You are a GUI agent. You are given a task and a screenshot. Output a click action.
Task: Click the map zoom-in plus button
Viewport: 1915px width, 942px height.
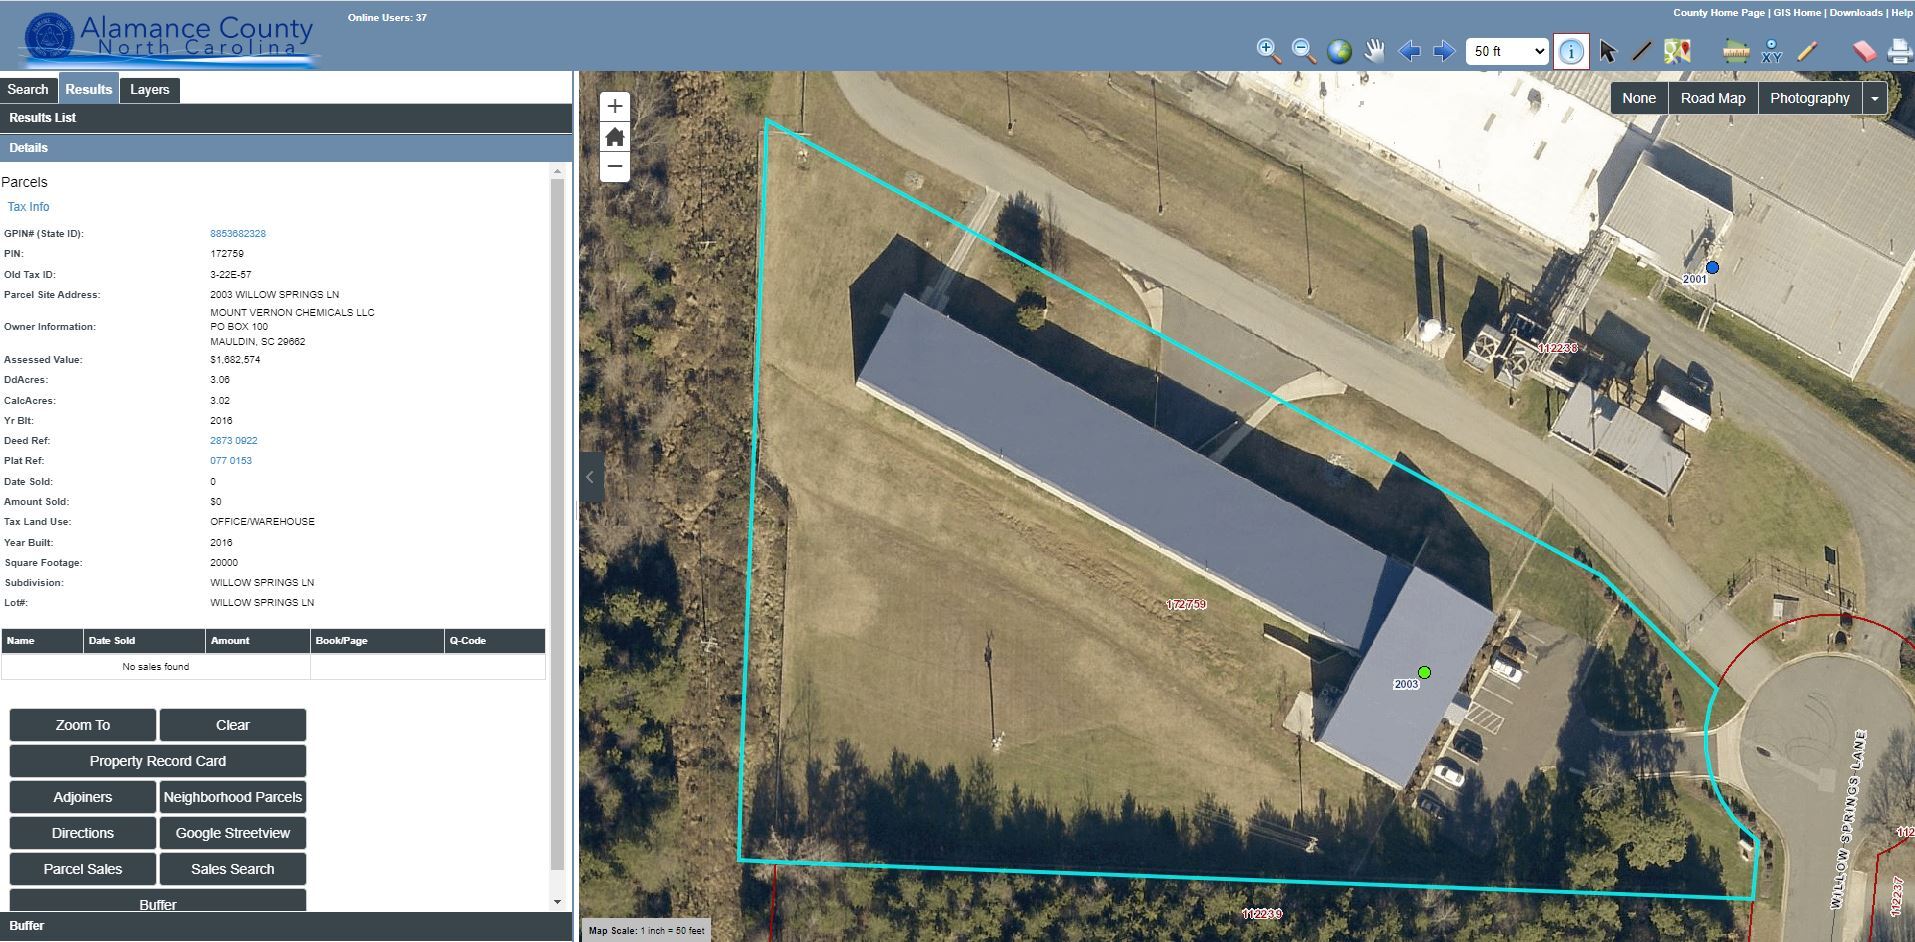[615, 106]
